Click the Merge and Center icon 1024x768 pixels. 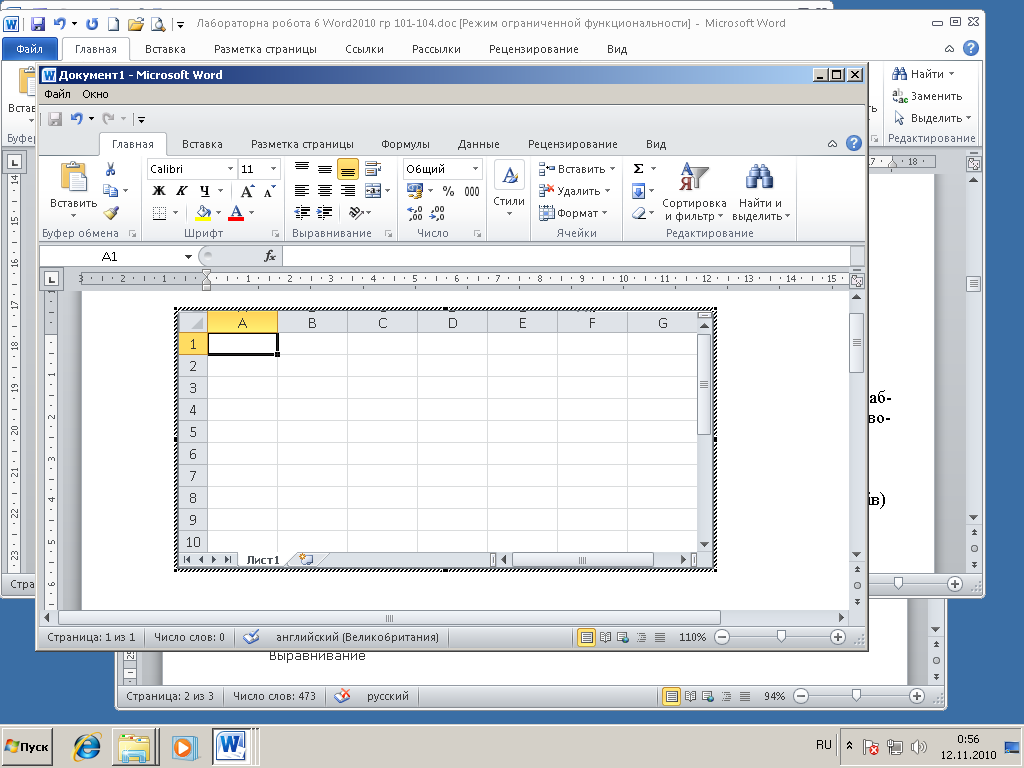click(373, 191)
